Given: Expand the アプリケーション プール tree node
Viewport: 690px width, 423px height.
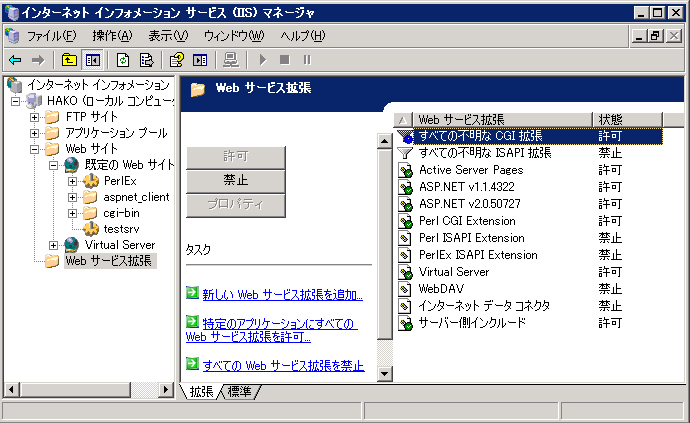Looking at the screenshot, I should coord(34,133).
